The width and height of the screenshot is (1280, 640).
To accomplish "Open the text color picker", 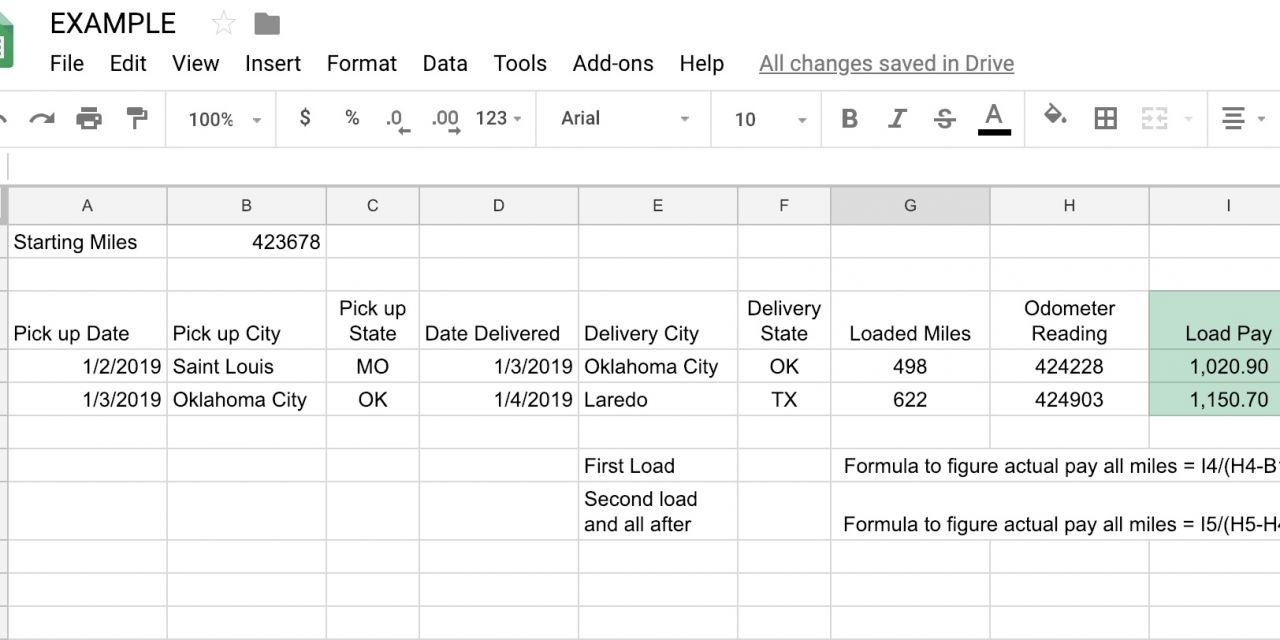I will click(x=993, y=118).
